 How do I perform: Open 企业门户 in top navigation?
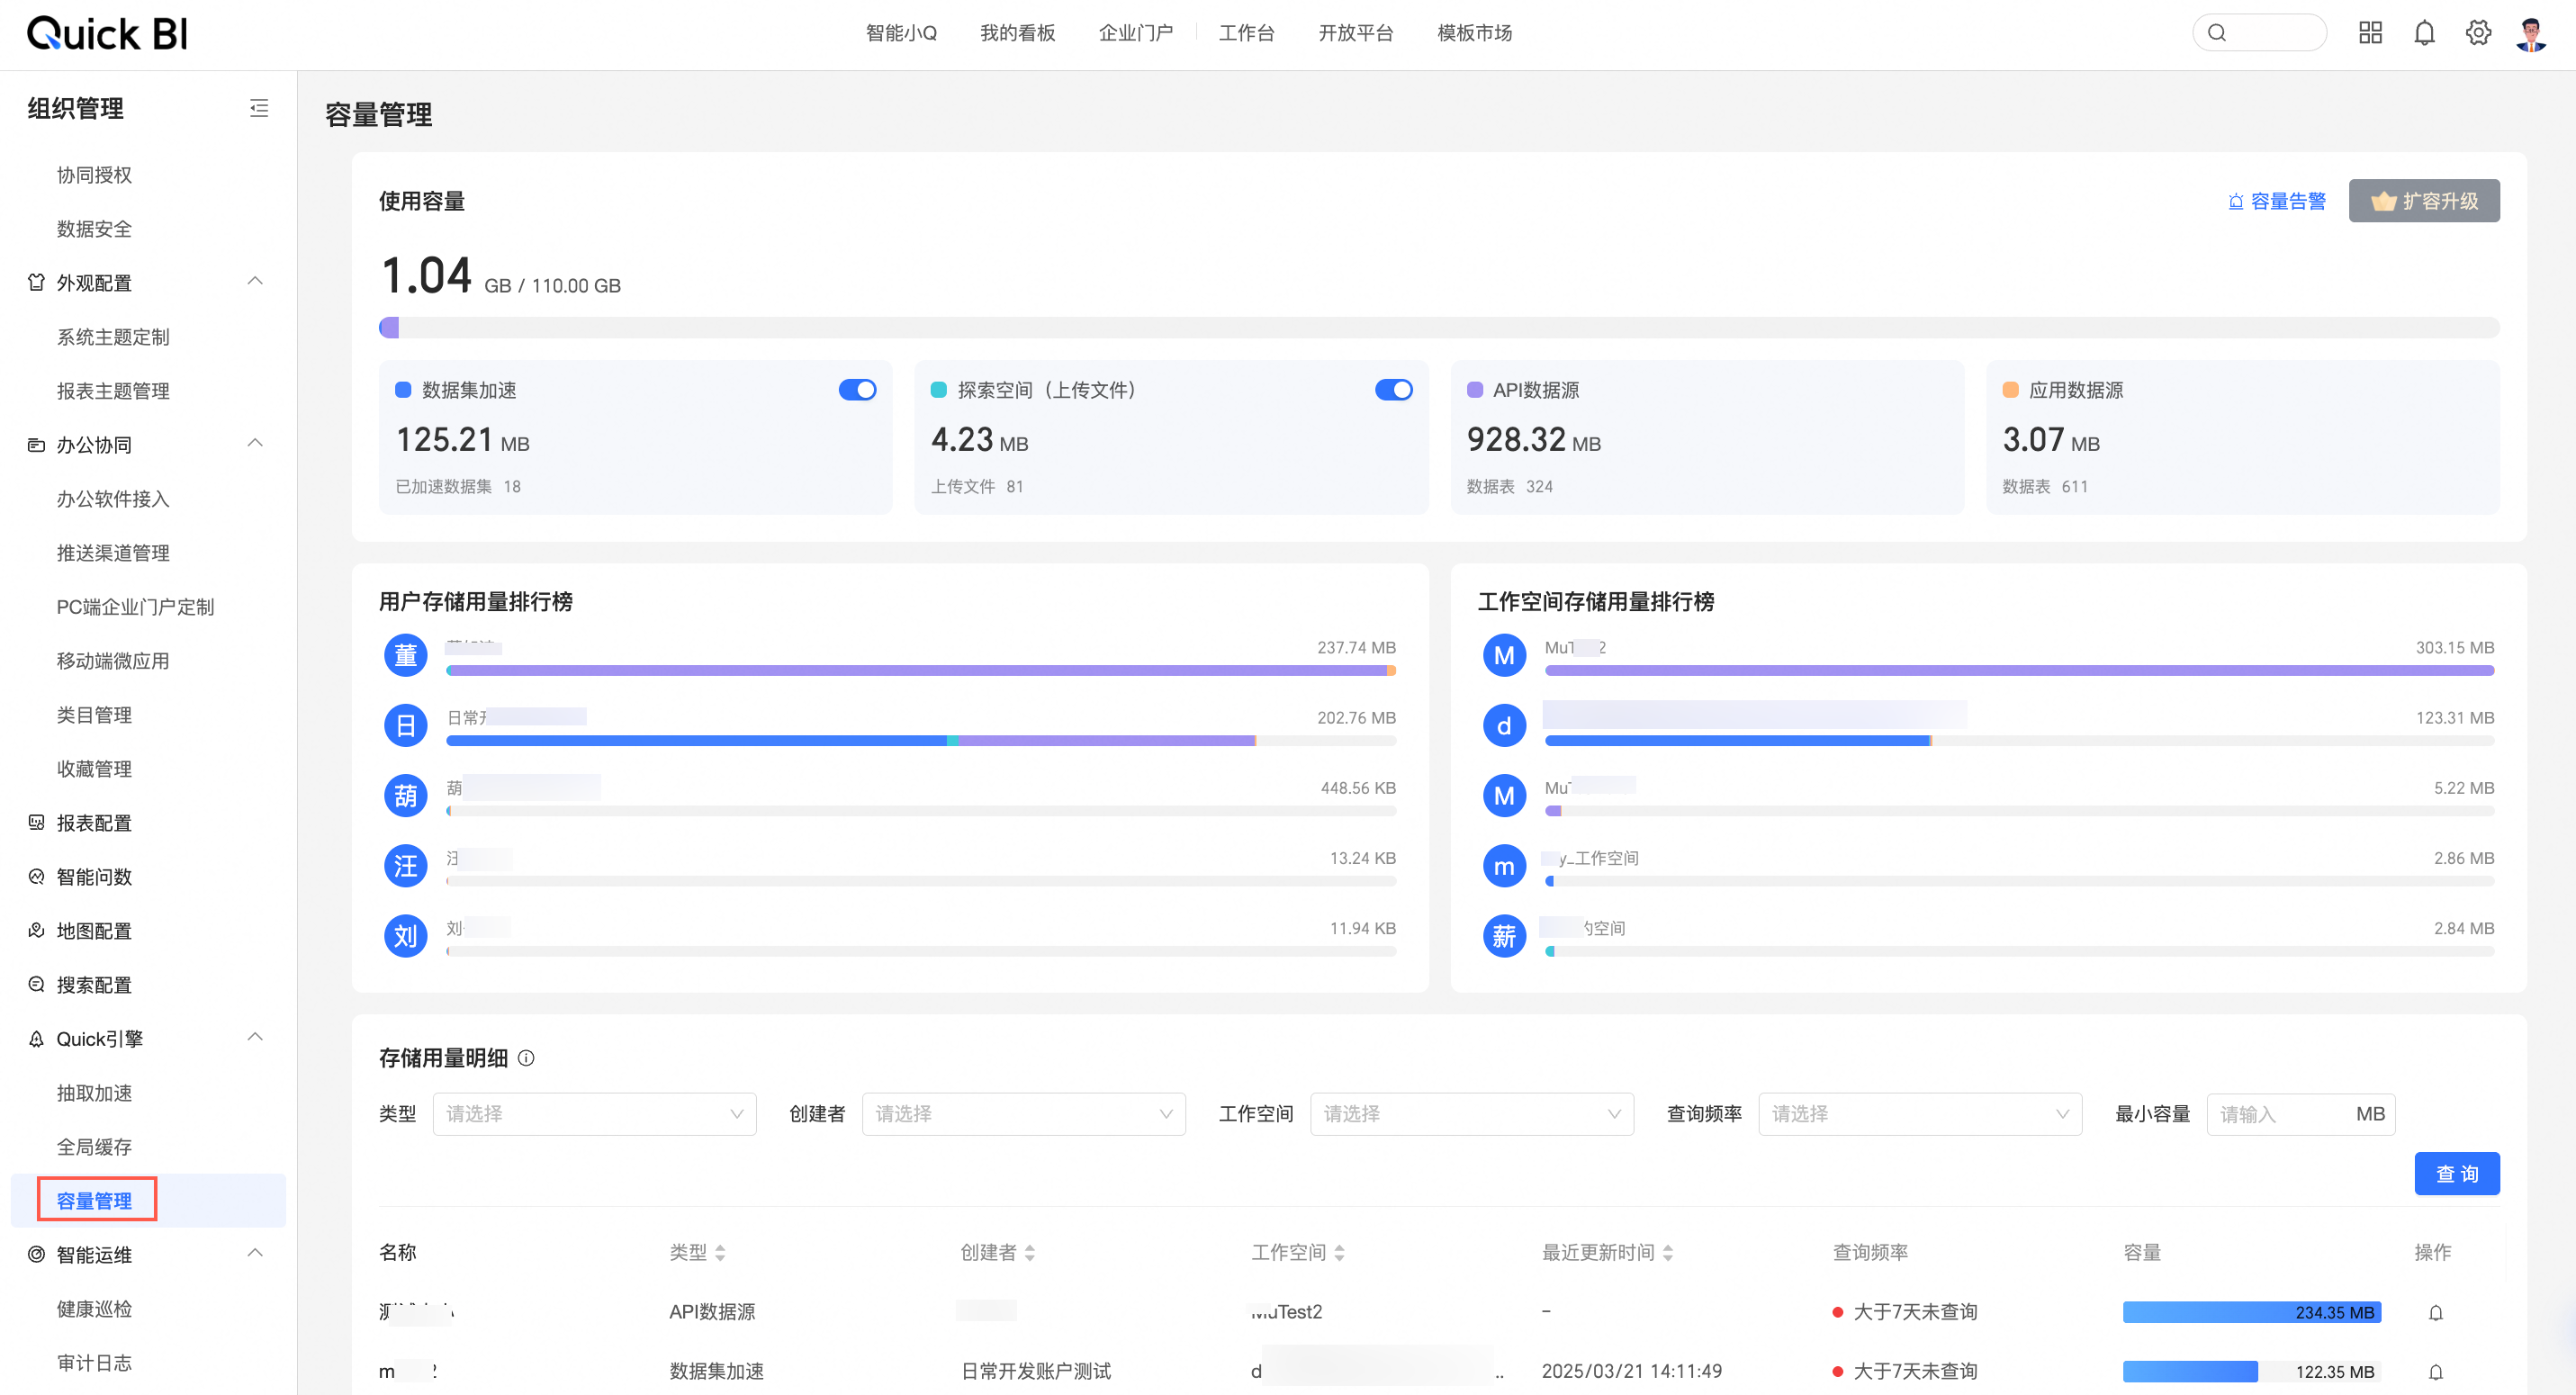[x=1136, y=33]
